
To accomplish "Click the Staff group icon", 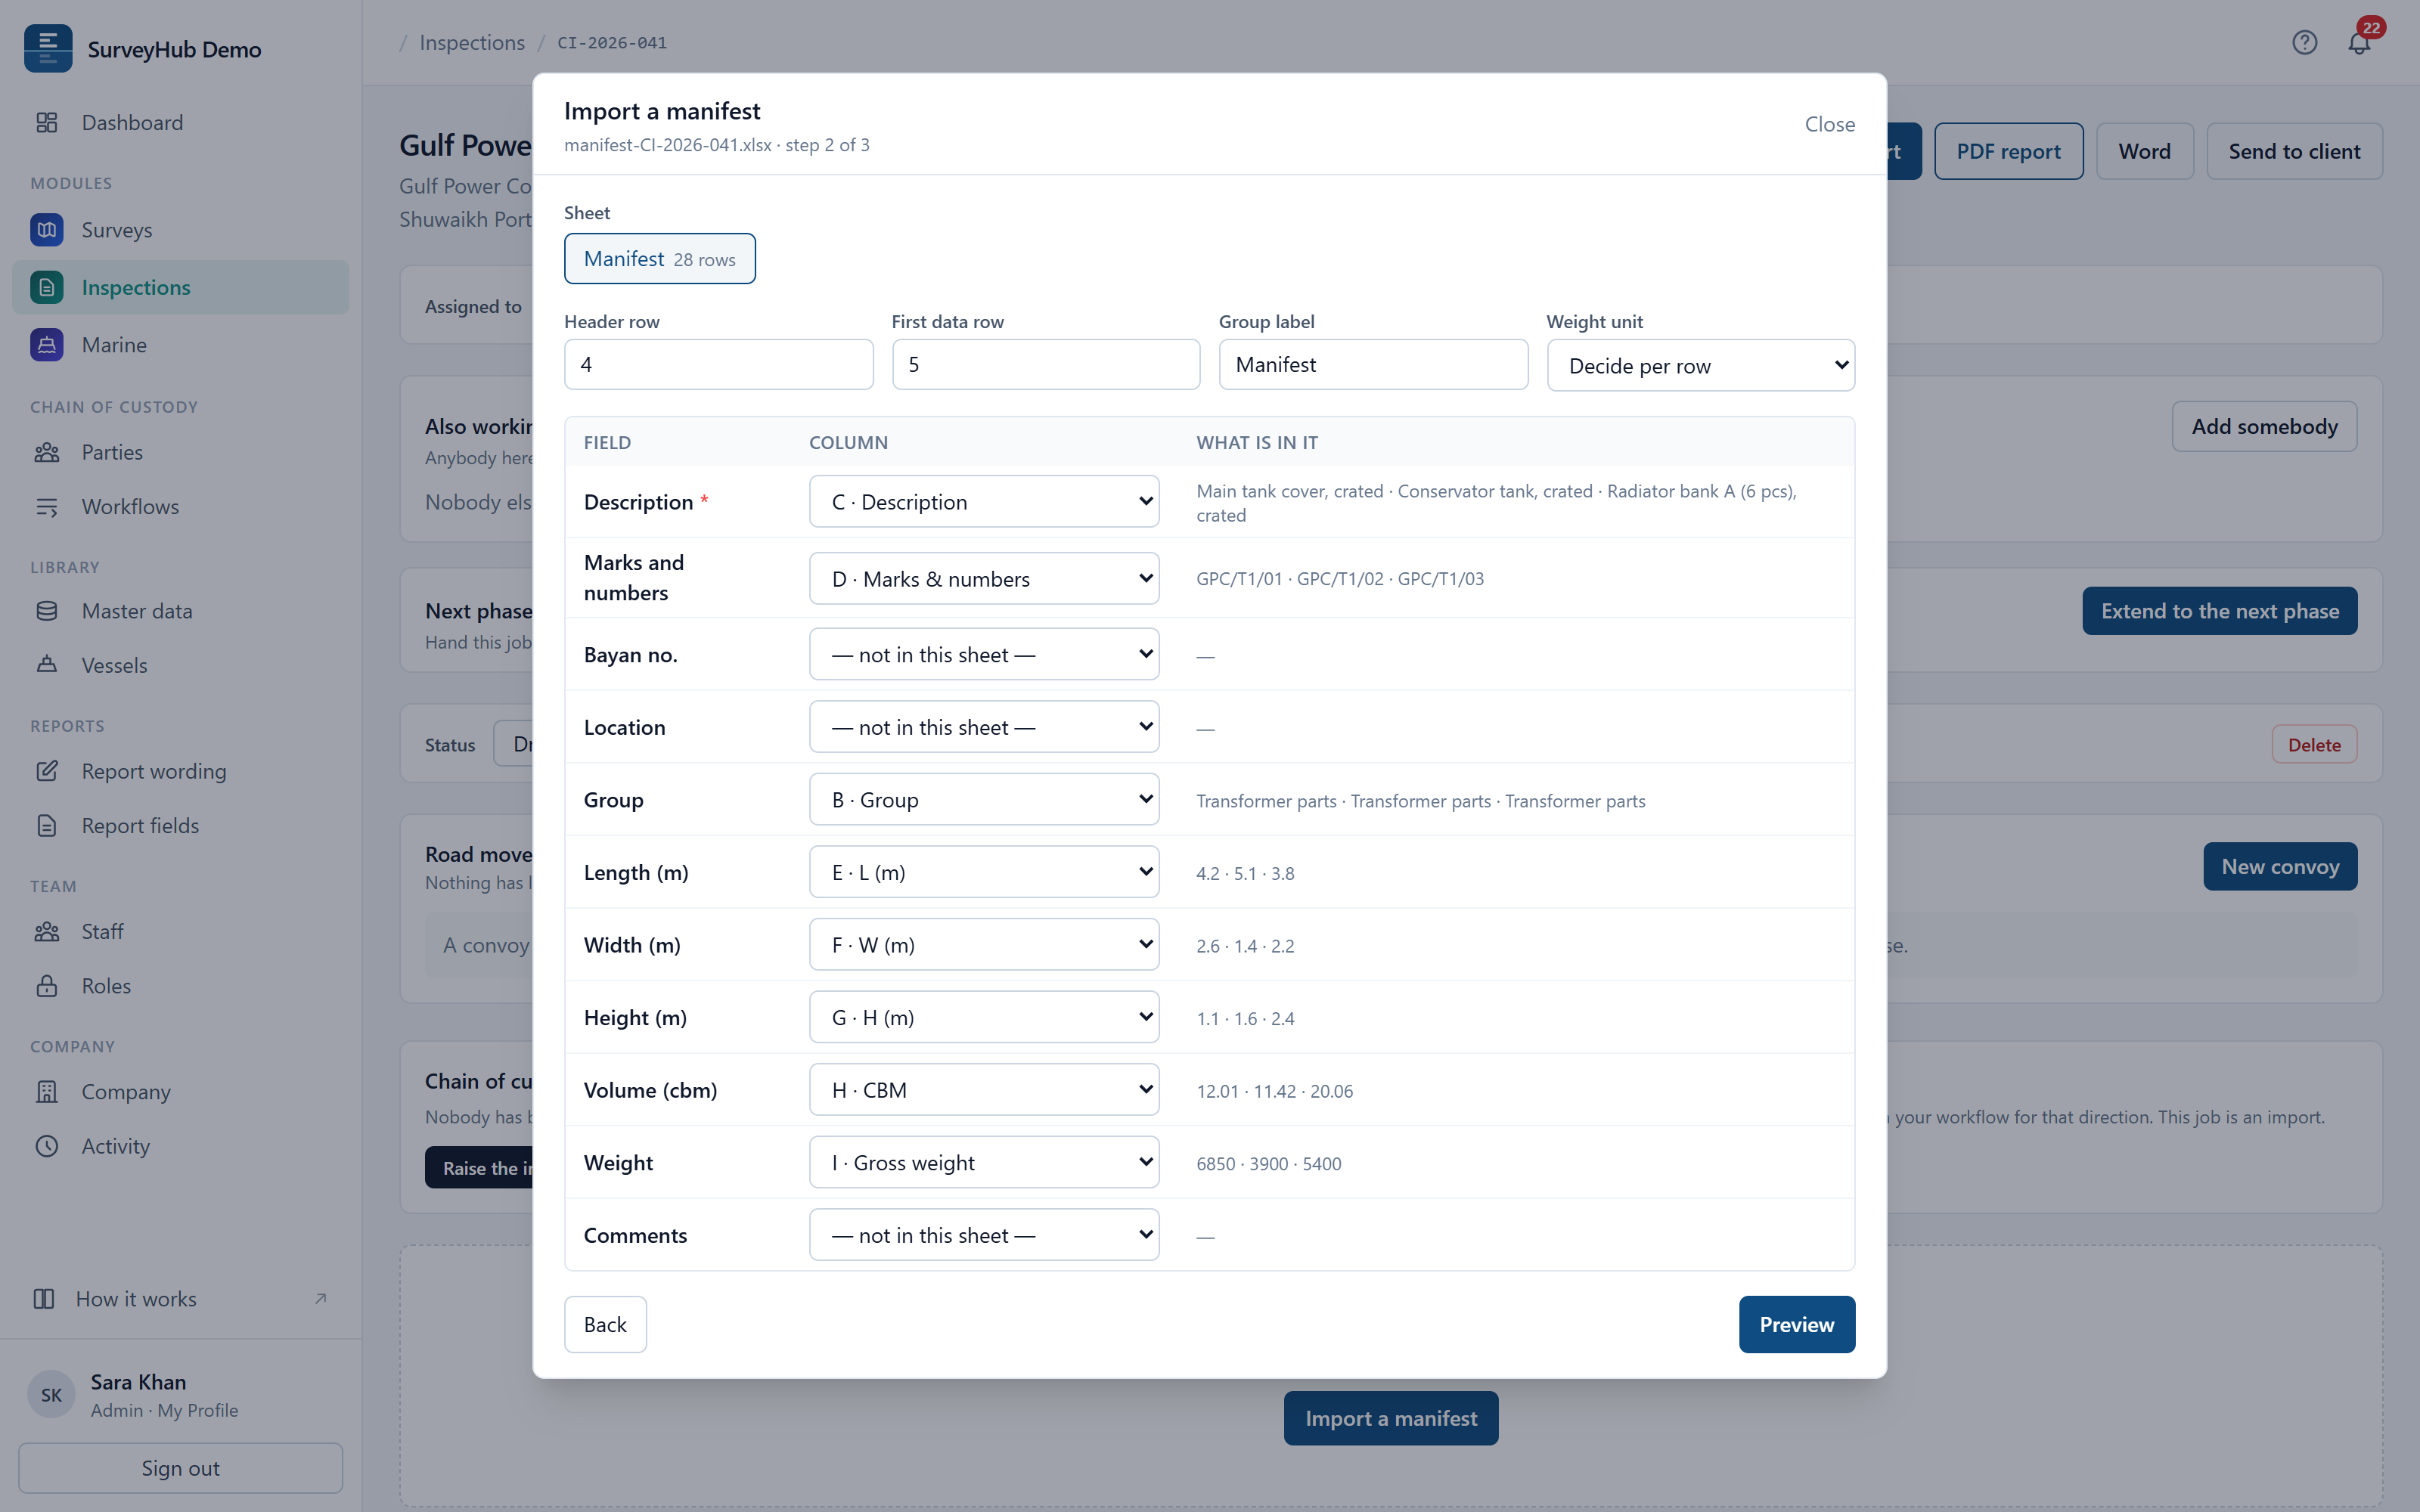I will click(47, 931).
